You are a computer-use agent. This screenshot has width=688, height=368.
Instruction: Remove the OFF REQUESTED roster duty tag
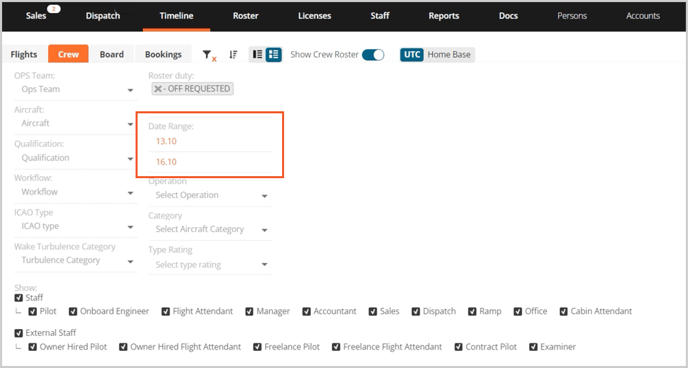point(158,89)
